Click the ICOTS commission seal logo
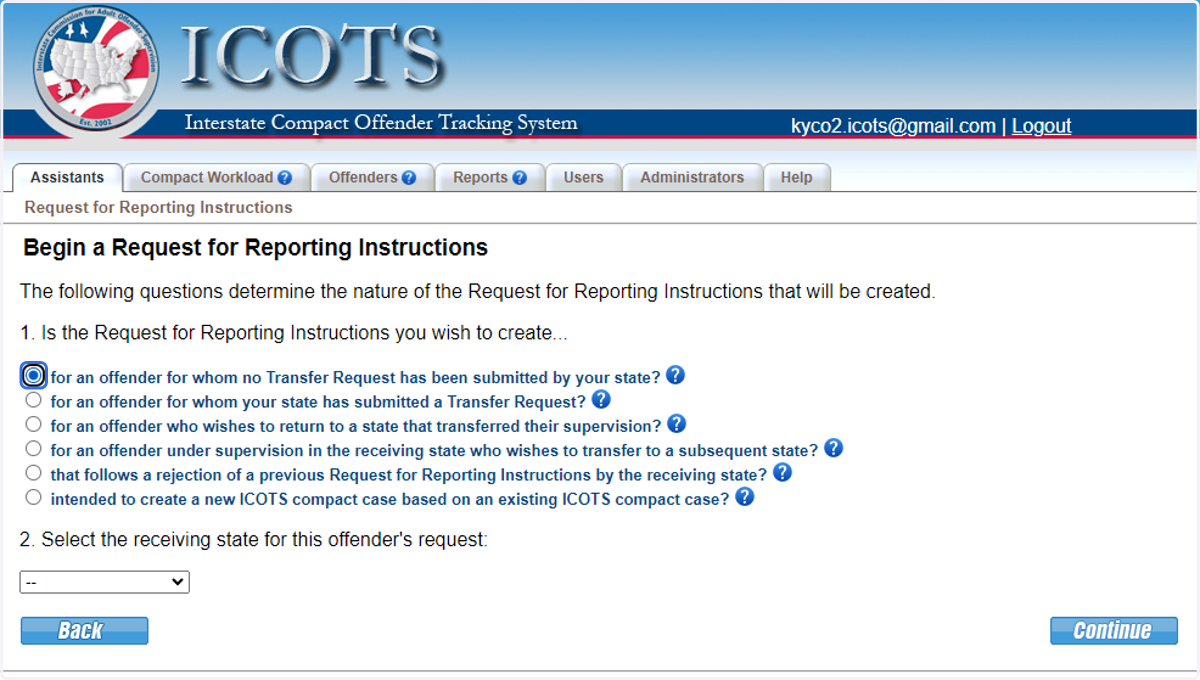The image size is (1200, 680). [x=97, y=70]
